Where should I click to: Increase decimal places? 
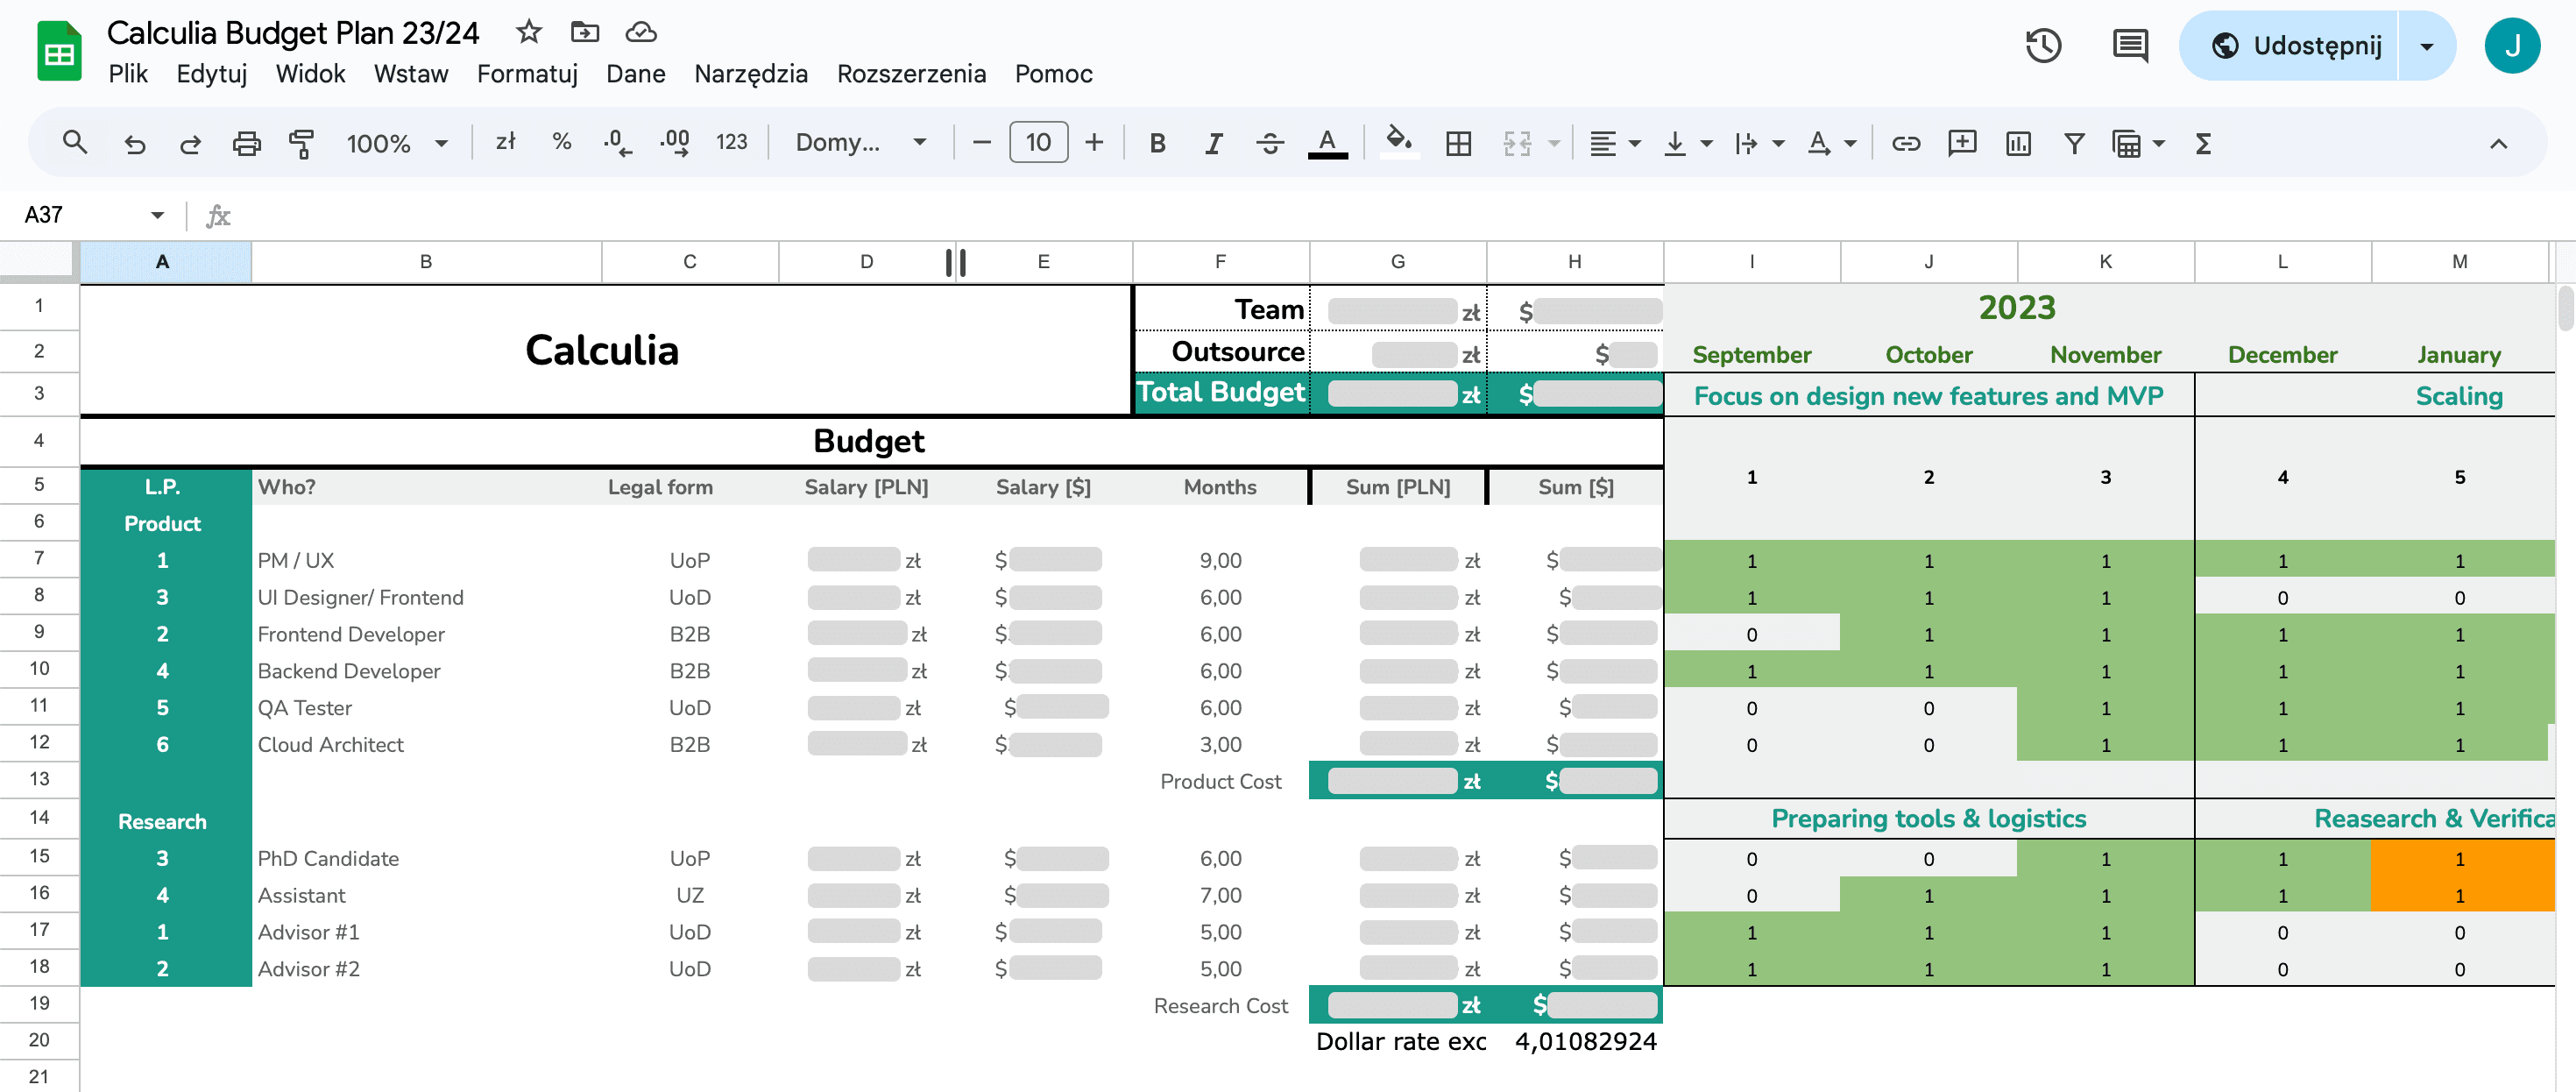[x=675, y=143]
